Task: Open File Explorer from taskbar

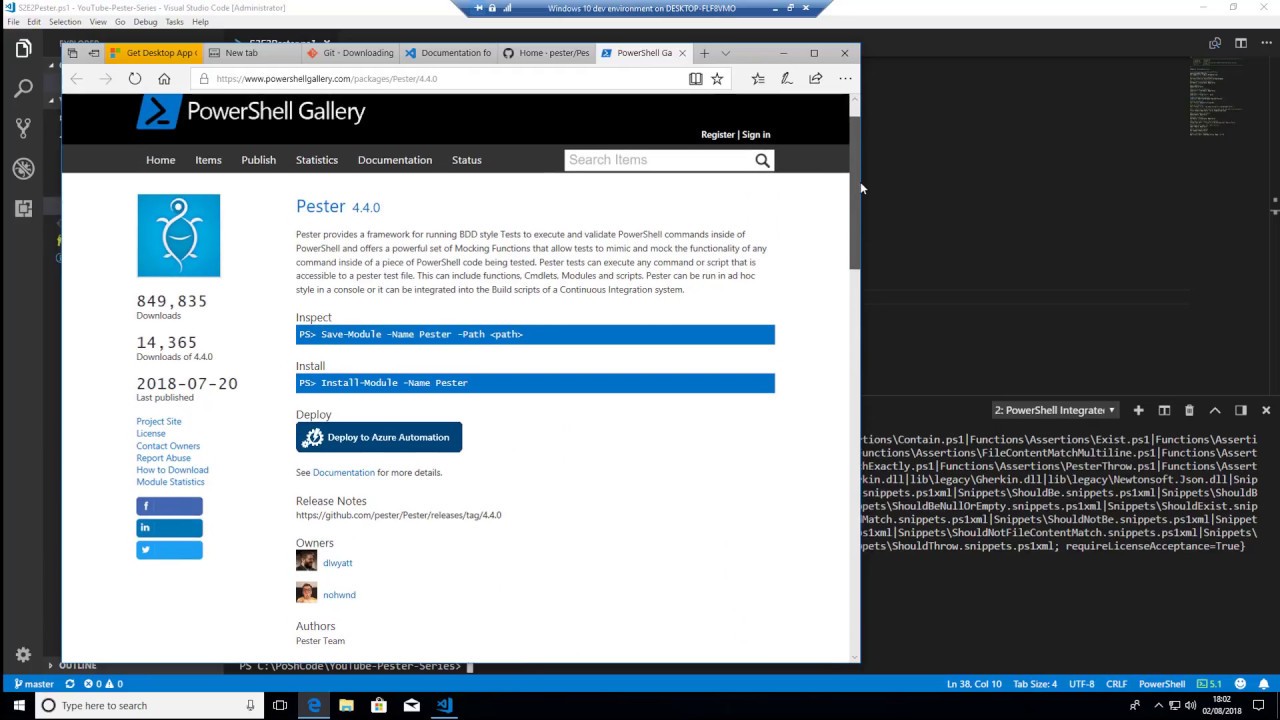Action: (346, 706)
